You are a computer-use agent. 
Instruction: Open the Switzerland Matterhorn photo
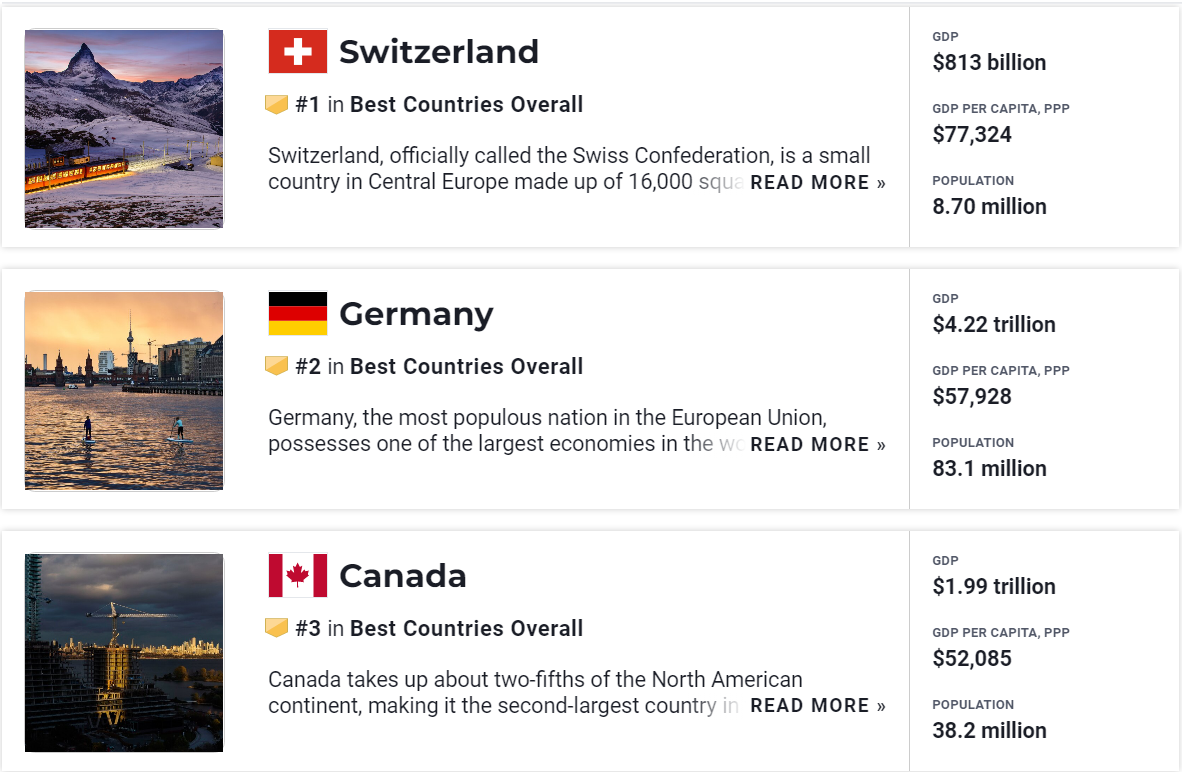pyautogui.click(x=124, y=129)
